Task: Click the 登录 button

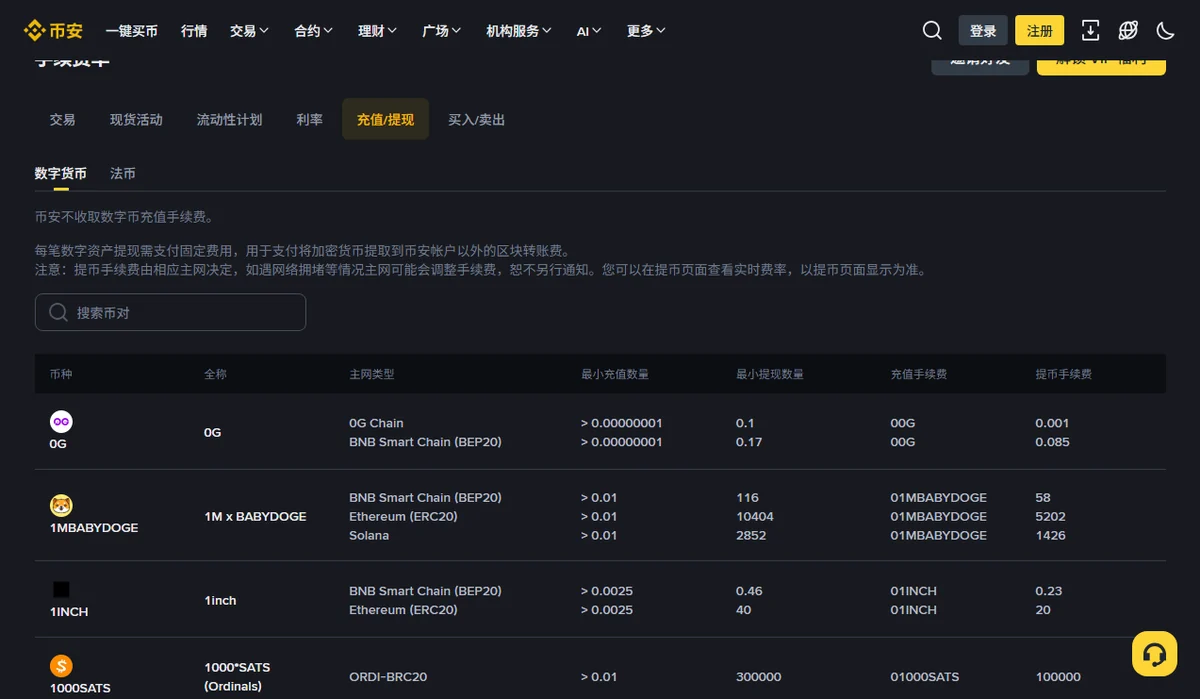Action: tap(983, 31)
